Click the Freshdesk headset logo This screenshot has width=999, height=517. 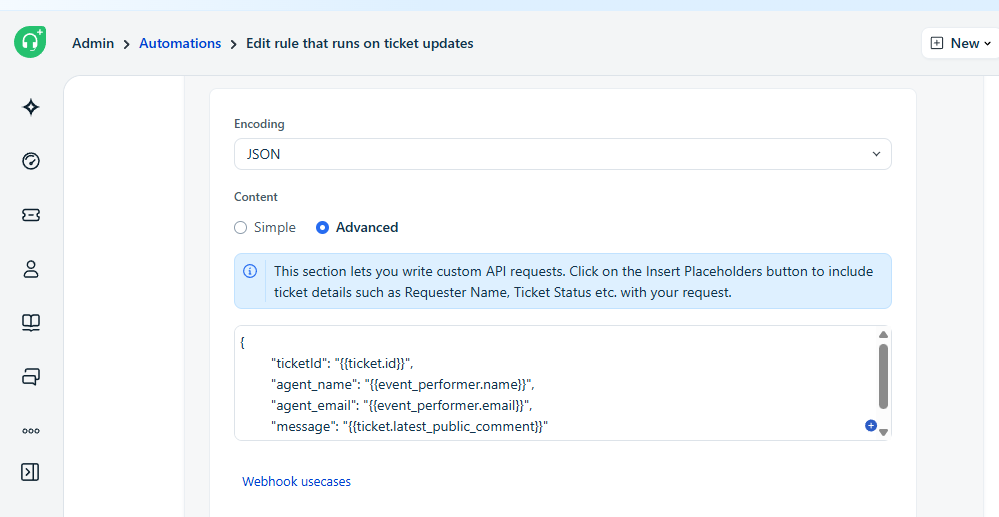point(30,42)
